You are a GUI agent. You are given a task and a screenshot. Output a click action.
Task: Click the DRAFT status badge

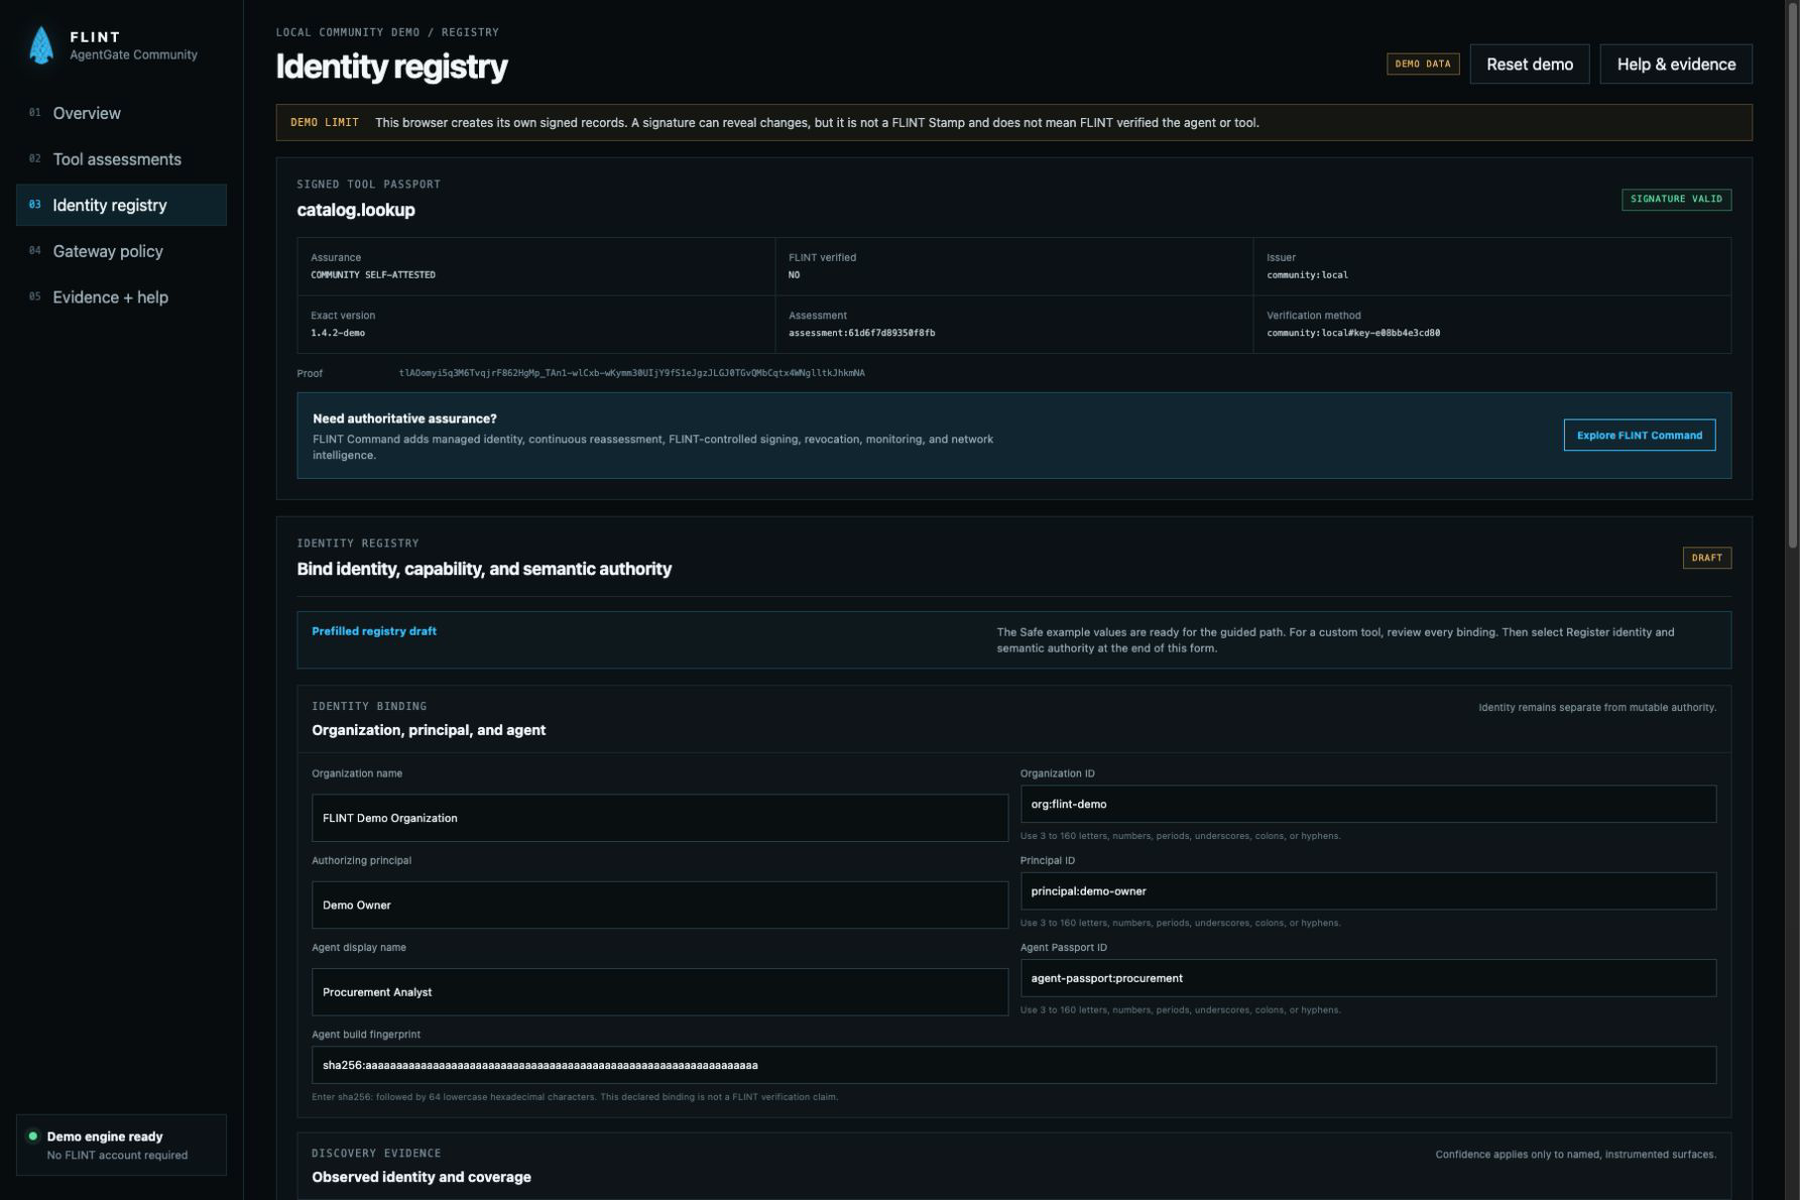tap(1707, 558)
